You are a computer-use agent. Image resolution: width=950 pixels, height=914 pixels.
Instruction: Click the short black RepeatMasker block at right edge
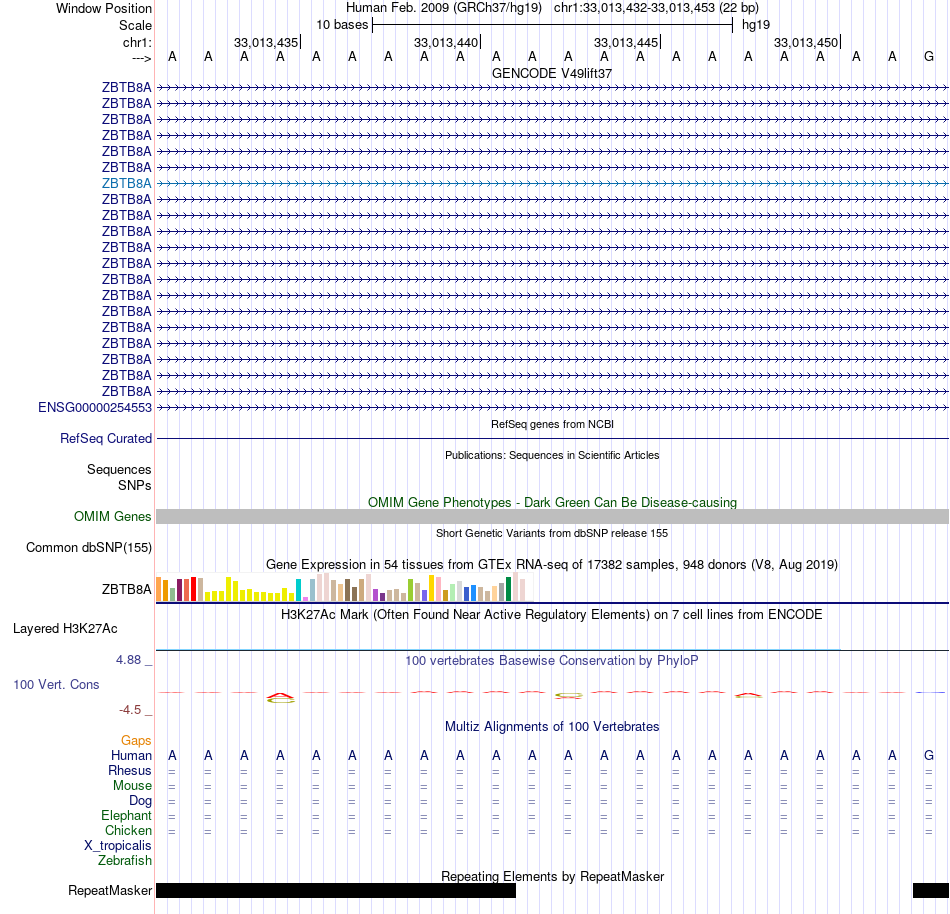931,890
